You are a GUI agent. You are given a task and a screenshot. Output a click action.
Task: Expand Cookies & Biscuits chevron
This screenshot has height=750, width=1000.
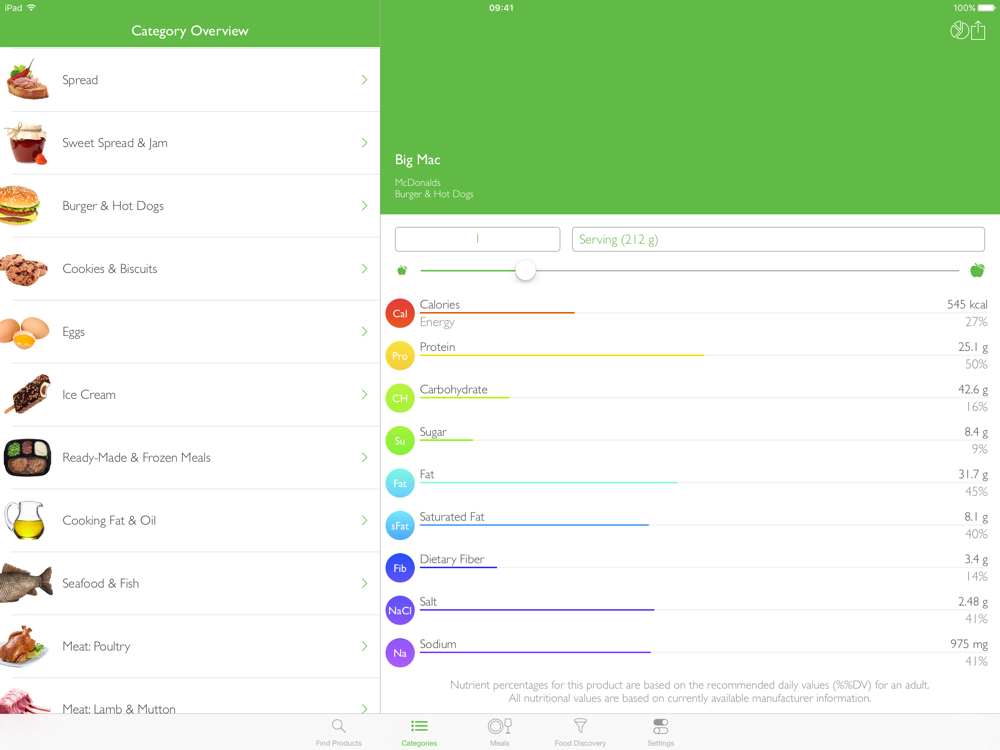point(364,268)
